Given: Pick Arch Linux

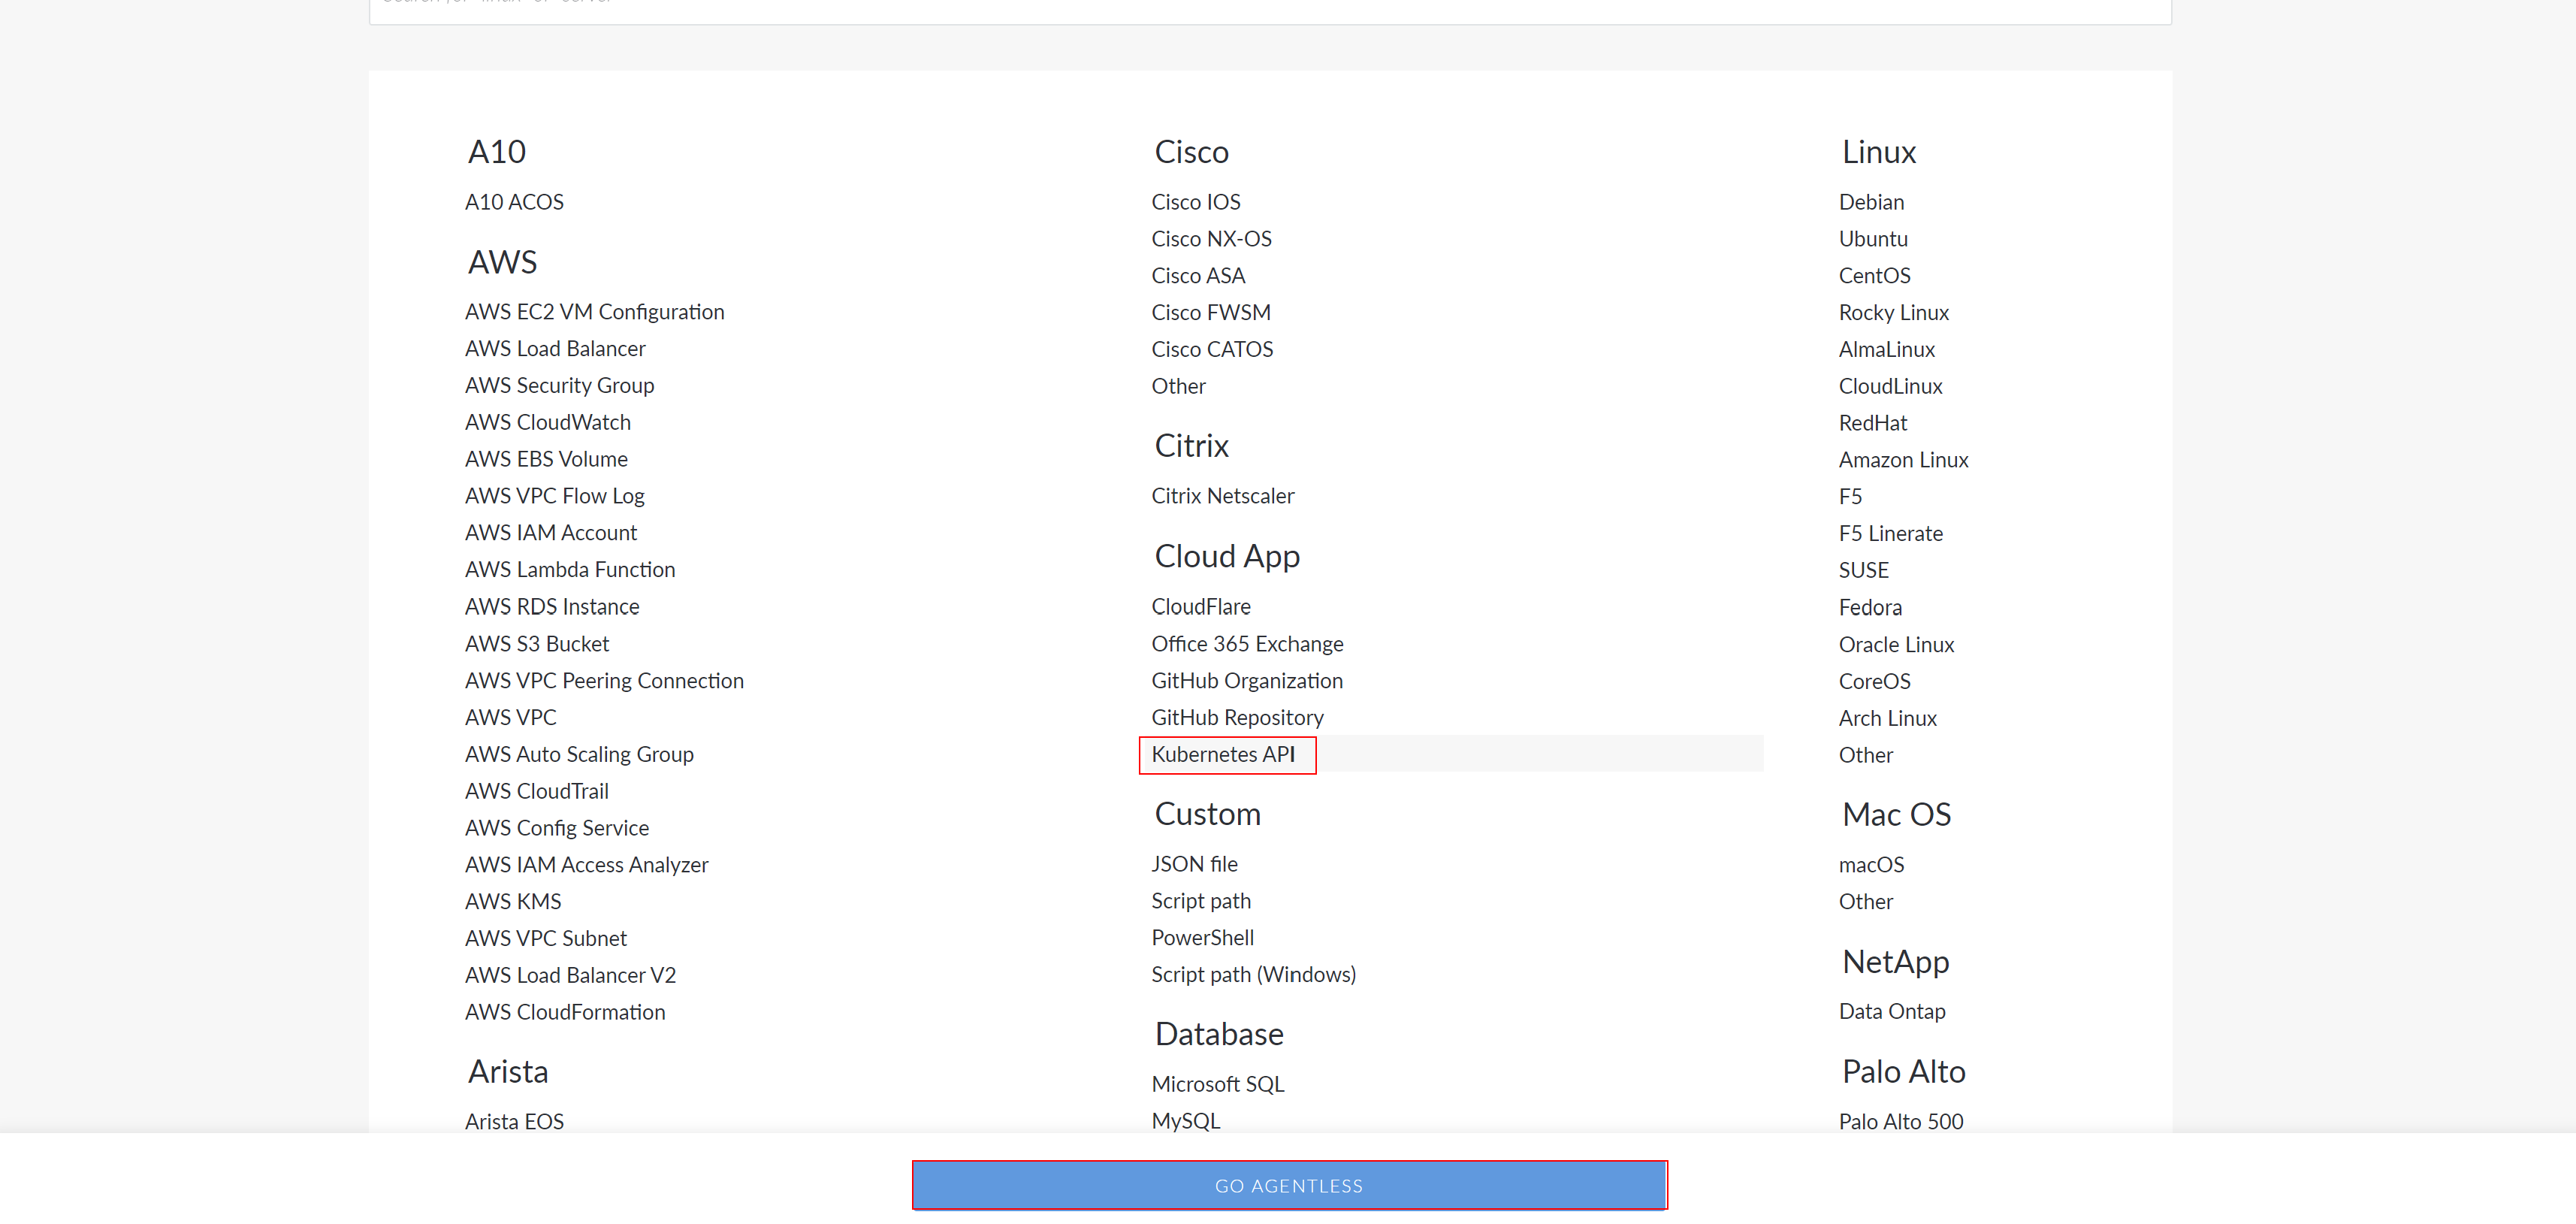Looking at the screenshot, I should point(1887,719).
